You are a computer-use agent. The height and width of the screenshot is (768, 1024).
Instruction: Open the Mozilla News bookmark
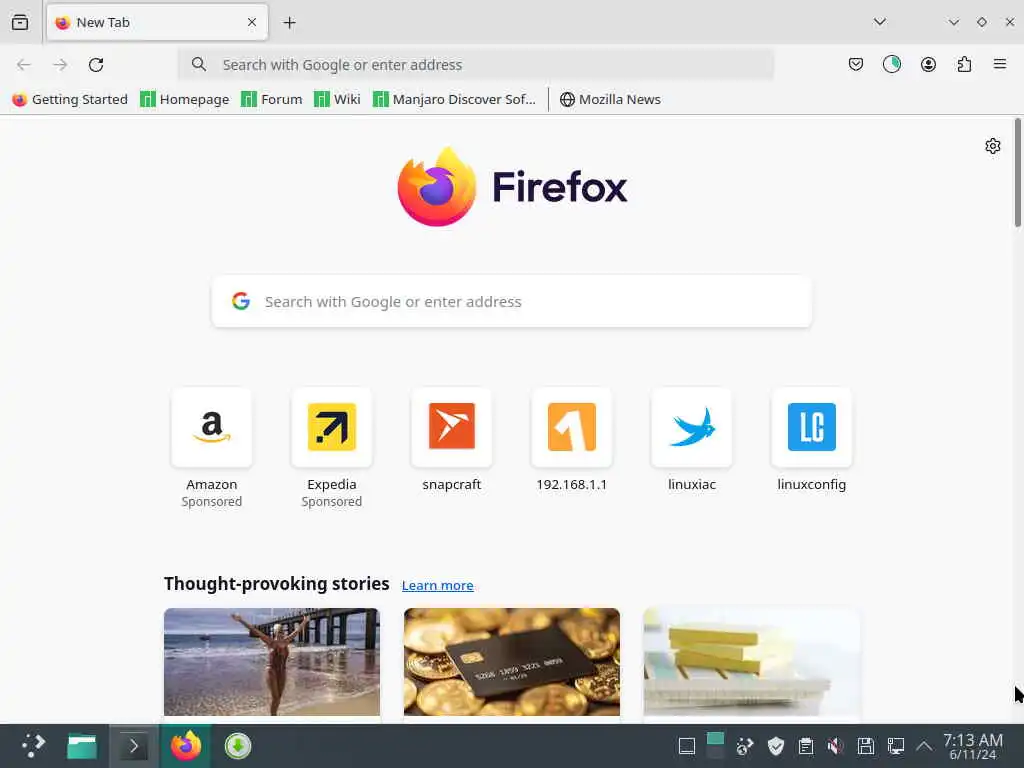[611, 99]
